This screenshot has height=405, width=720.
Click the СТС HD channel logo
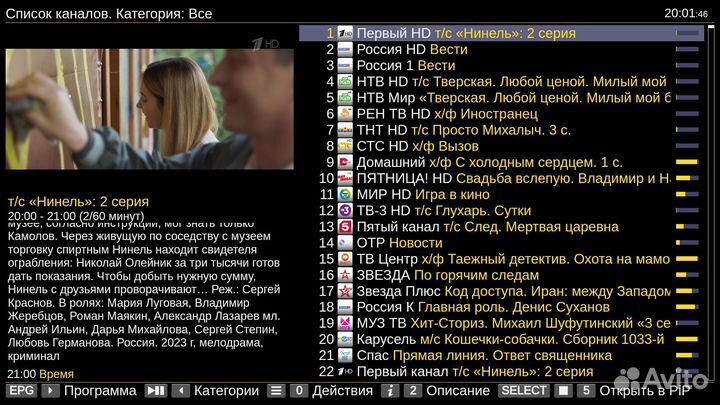345,146
